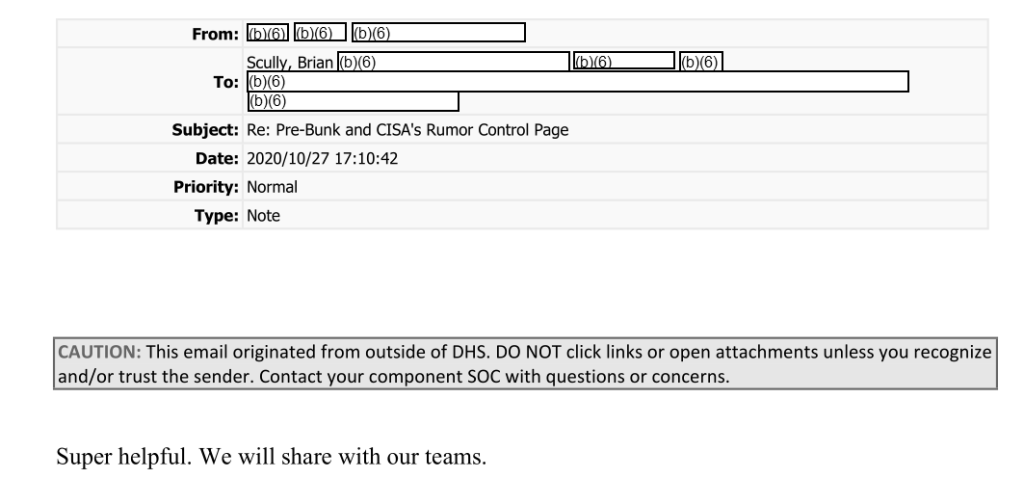Select subject text Re: Pre-Bunk and CISA's Rumor Control Page
This screenshot has width=1024, height=478.
coord(408,130)
